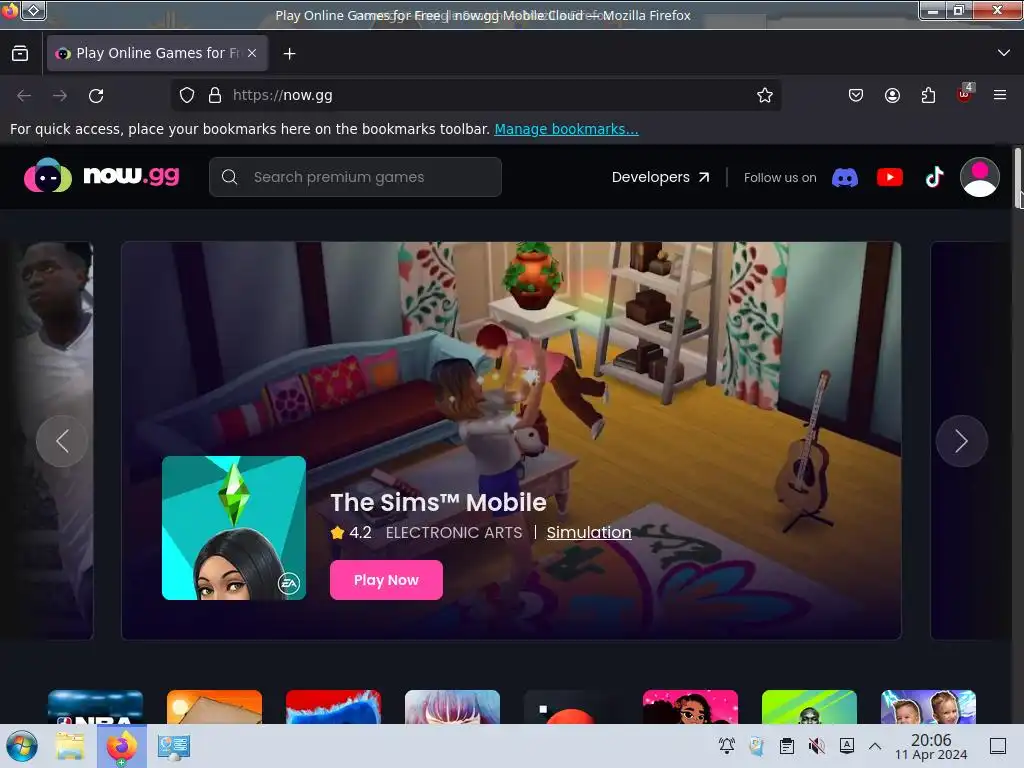The image size is (1024, 768).
Task: Click the search magnifier icon
Action: (229, 177)
